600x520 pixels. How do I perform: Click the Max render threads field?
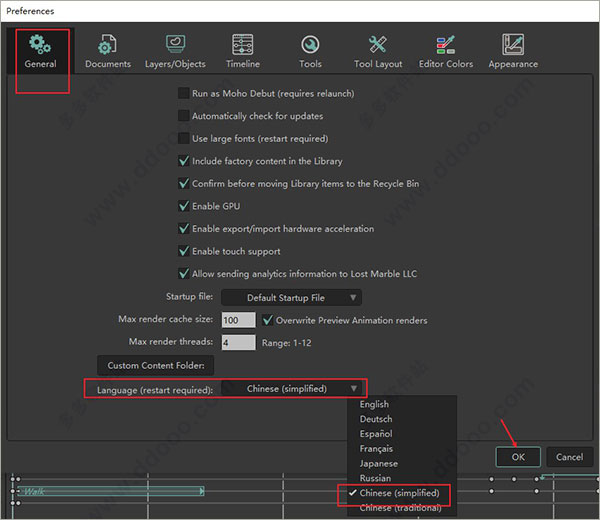pos(238,342)
